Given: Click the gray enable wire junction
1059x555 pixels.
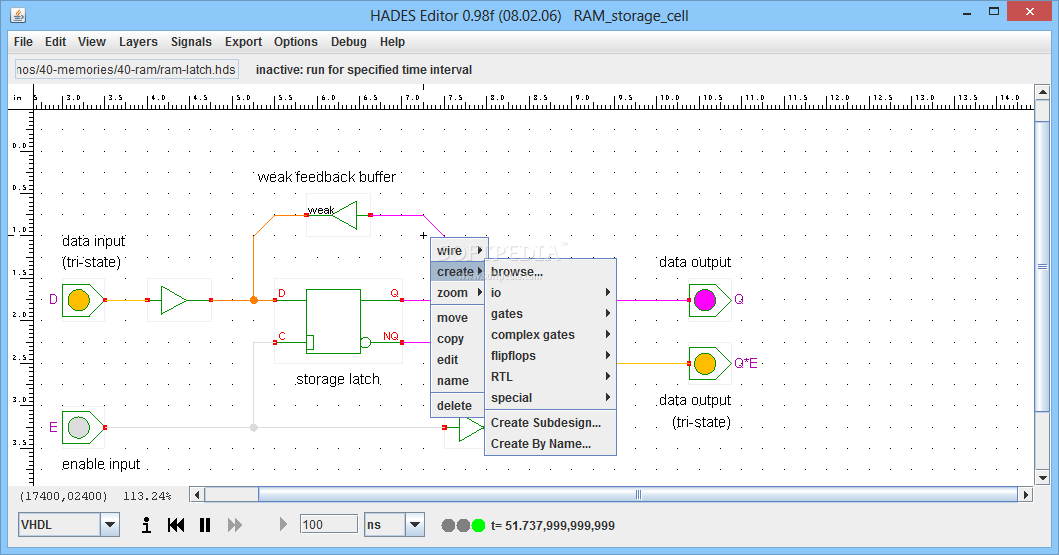Looking at the screenshot, I should [254, 427].
